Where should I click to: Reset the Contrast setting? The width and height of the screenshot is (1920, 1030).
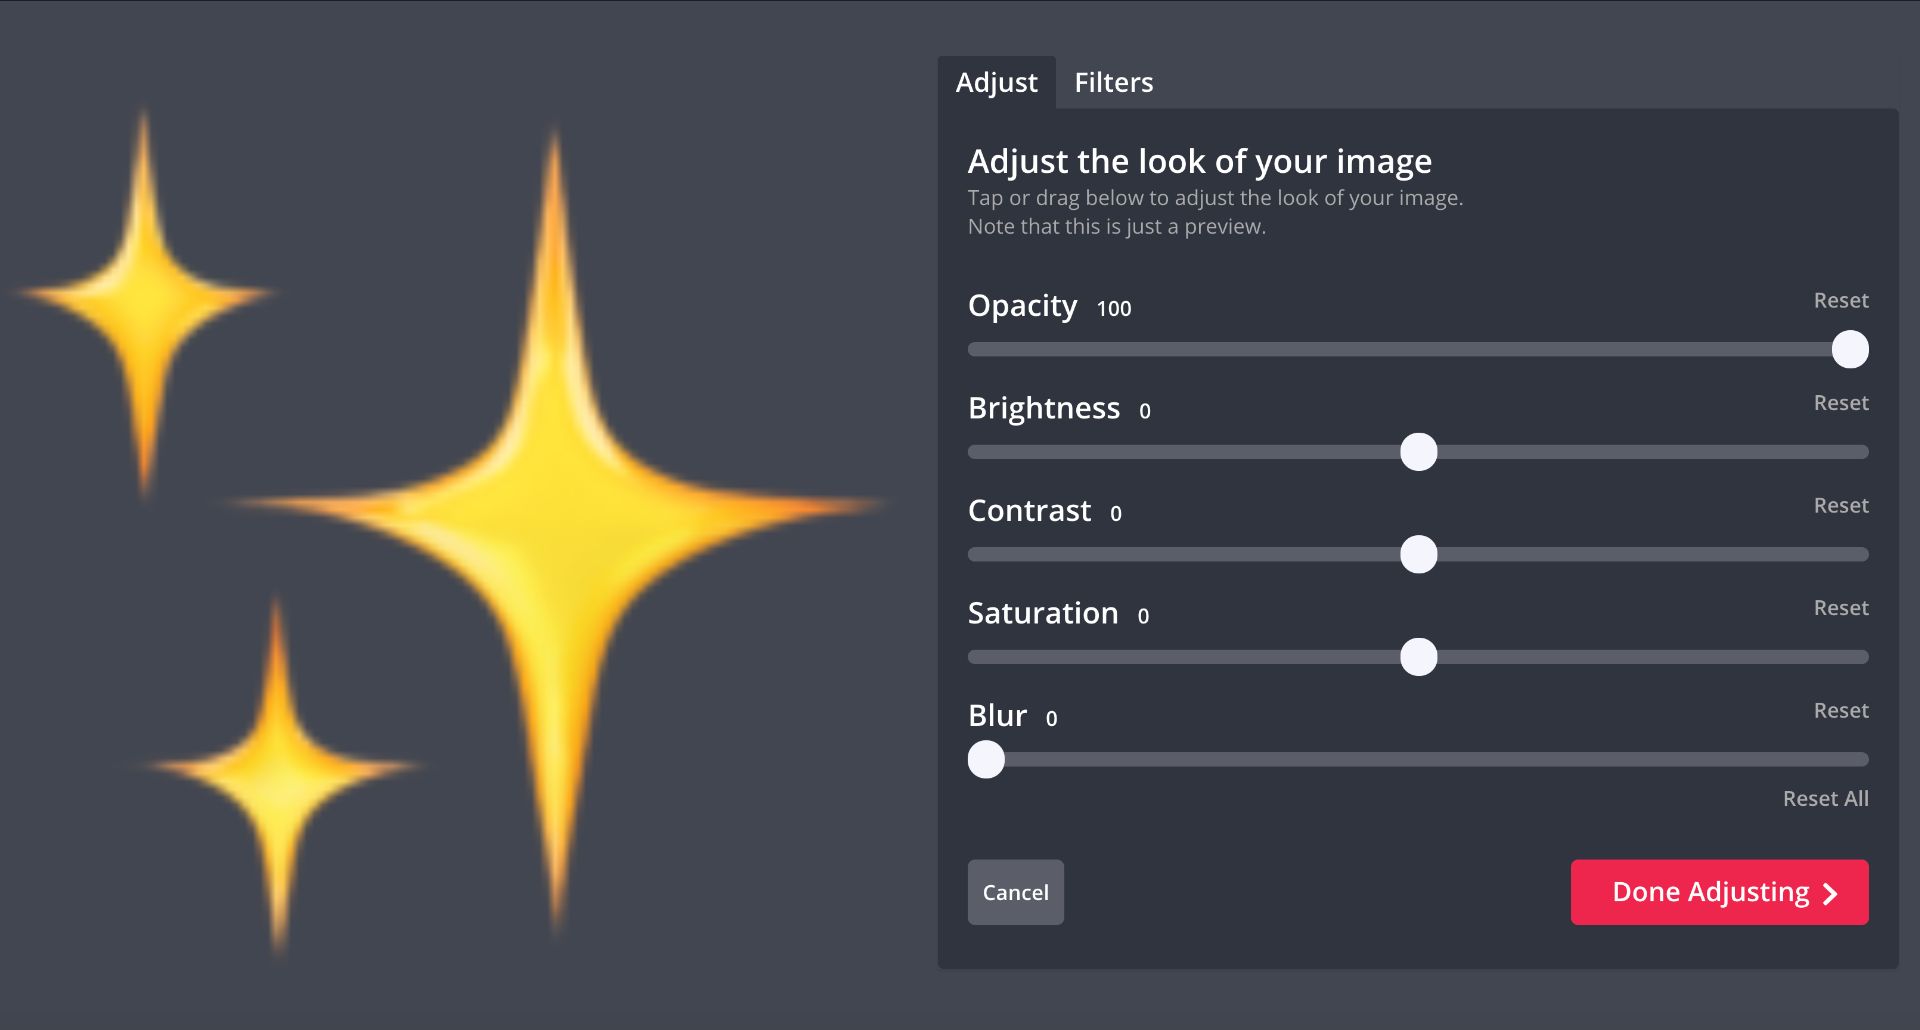coord(1840,505)
